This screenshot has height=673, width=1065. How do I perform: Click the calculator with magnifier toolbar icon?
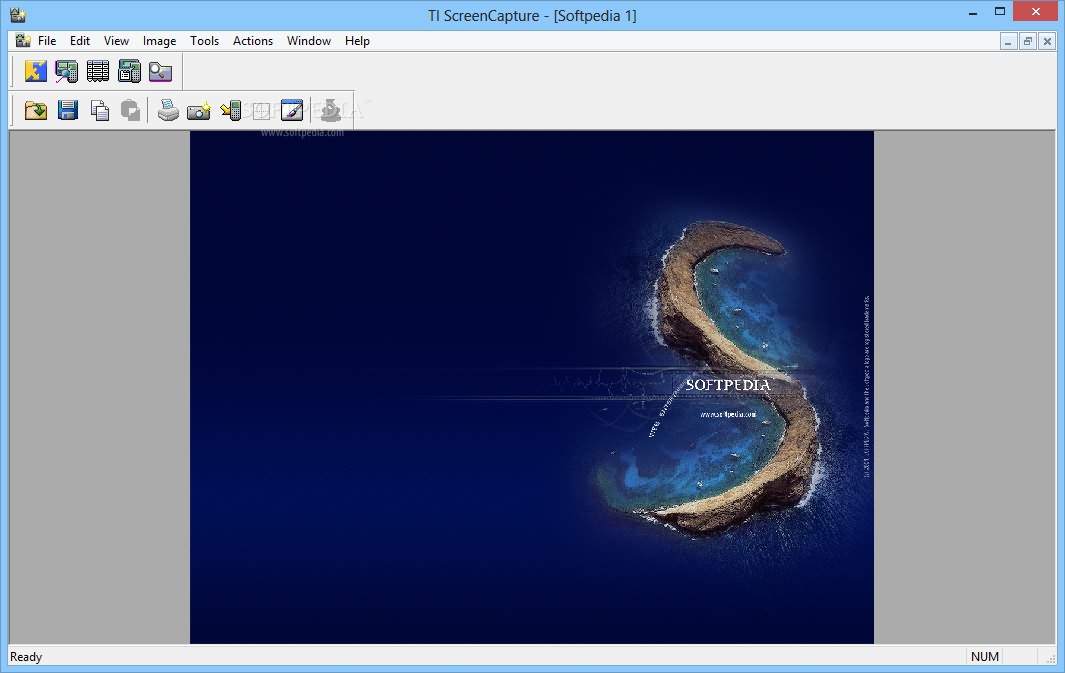tap(67, 71)
